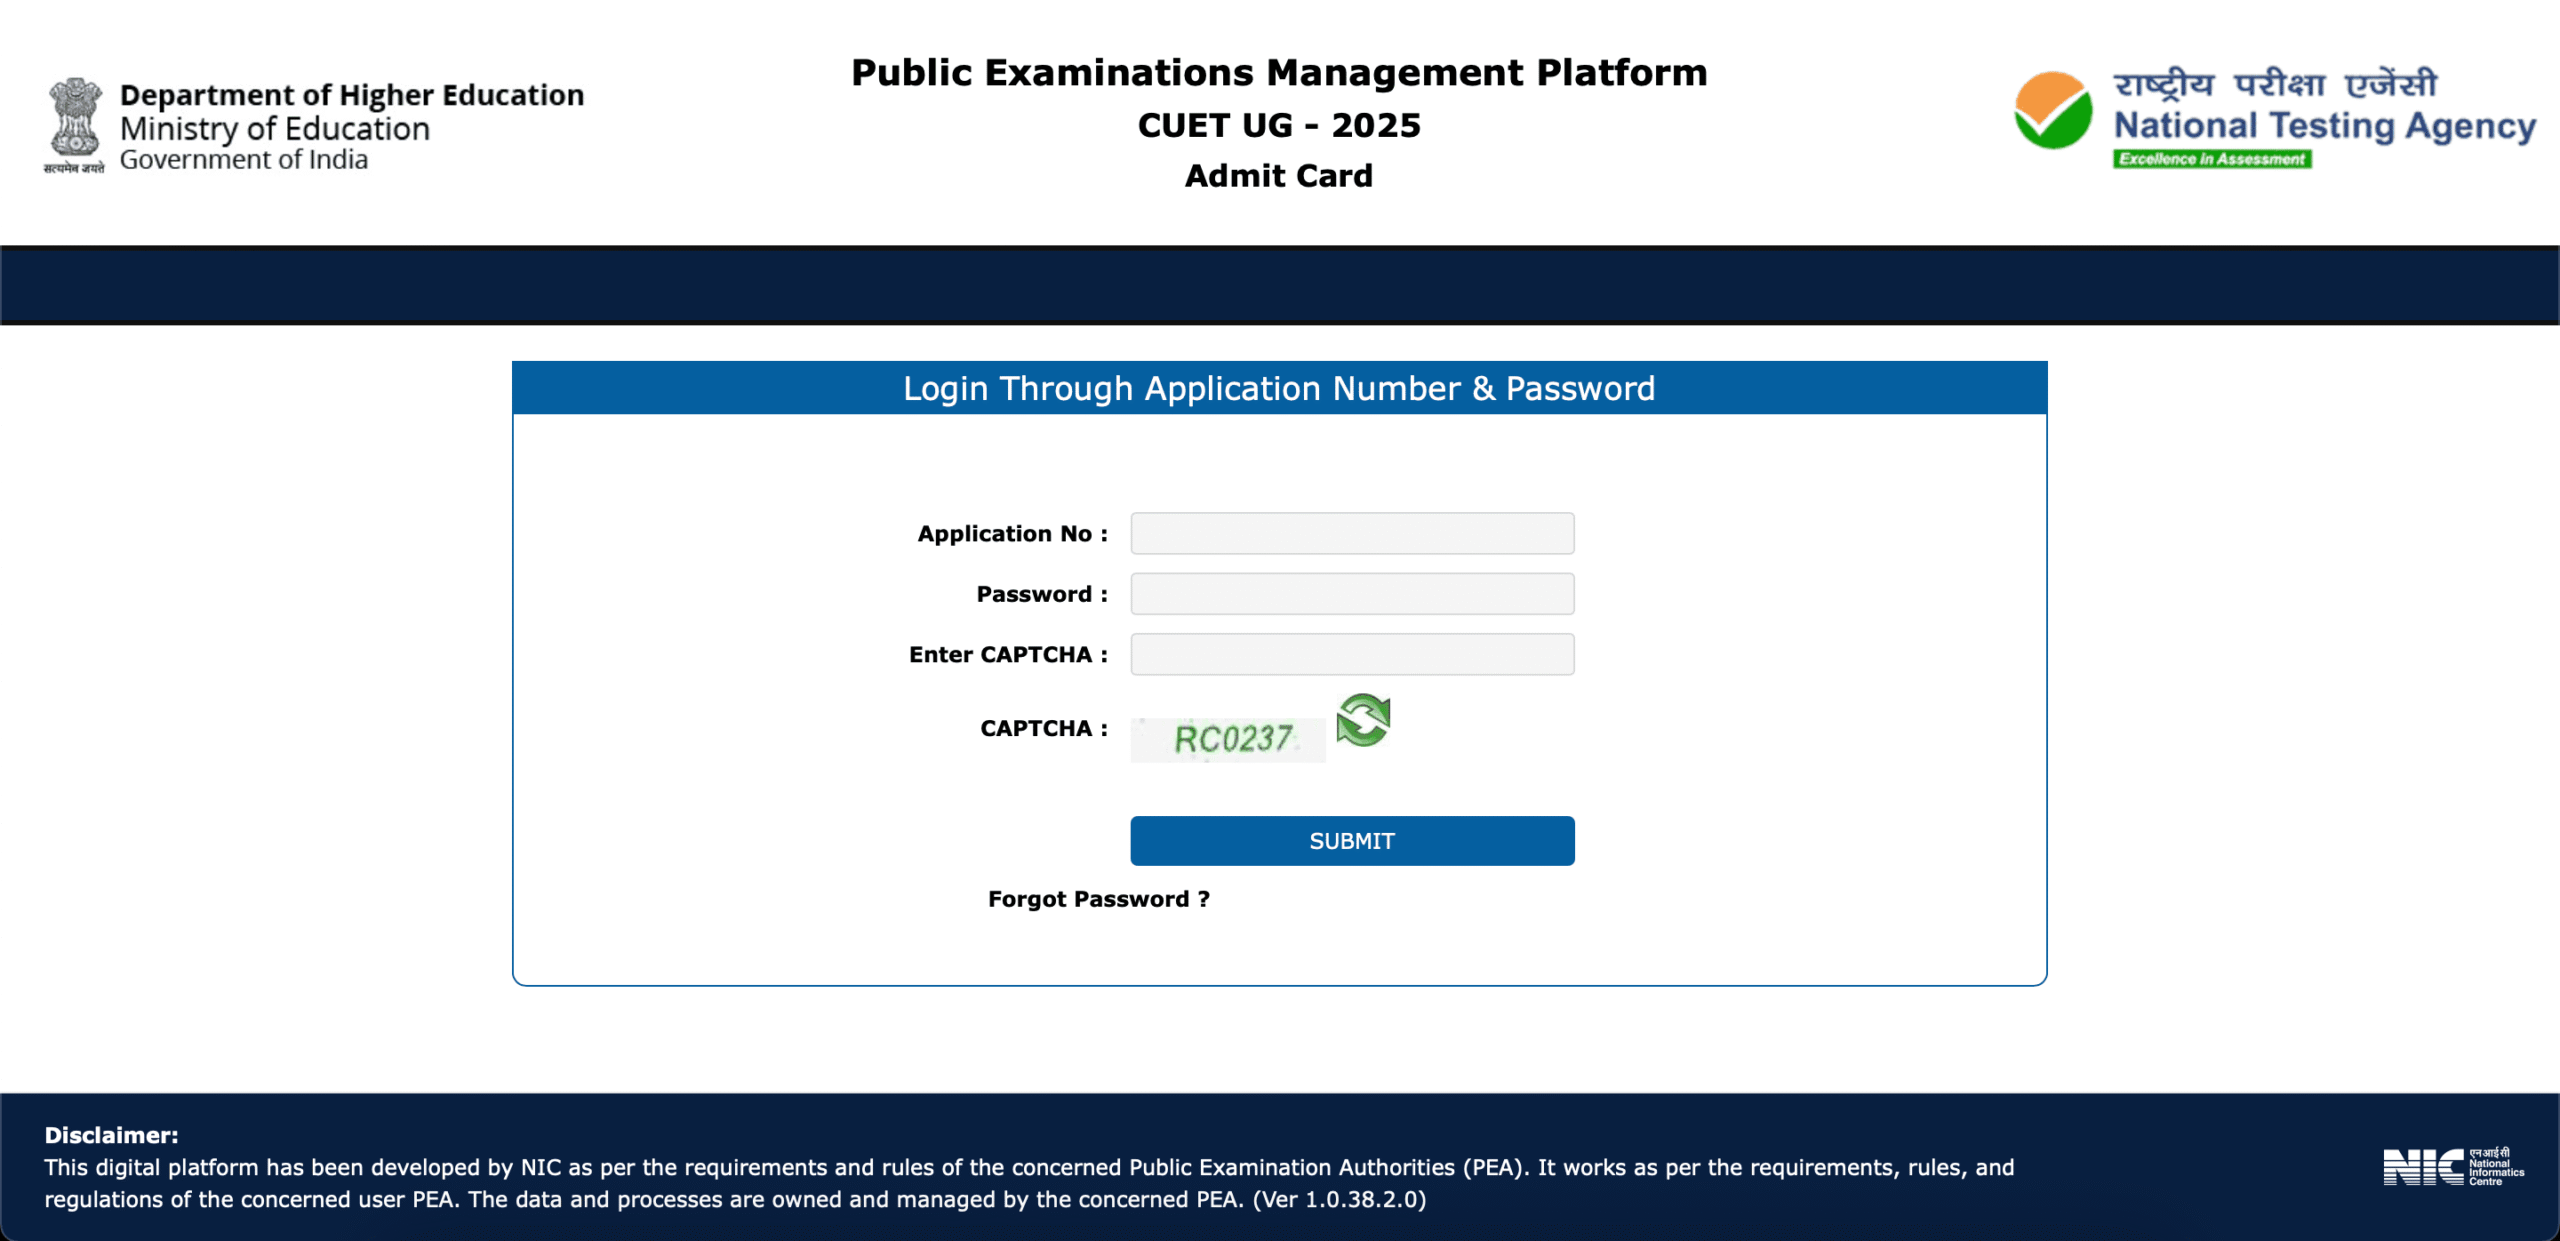
Task: Click the Application No label
Action: click(1012, 534)
